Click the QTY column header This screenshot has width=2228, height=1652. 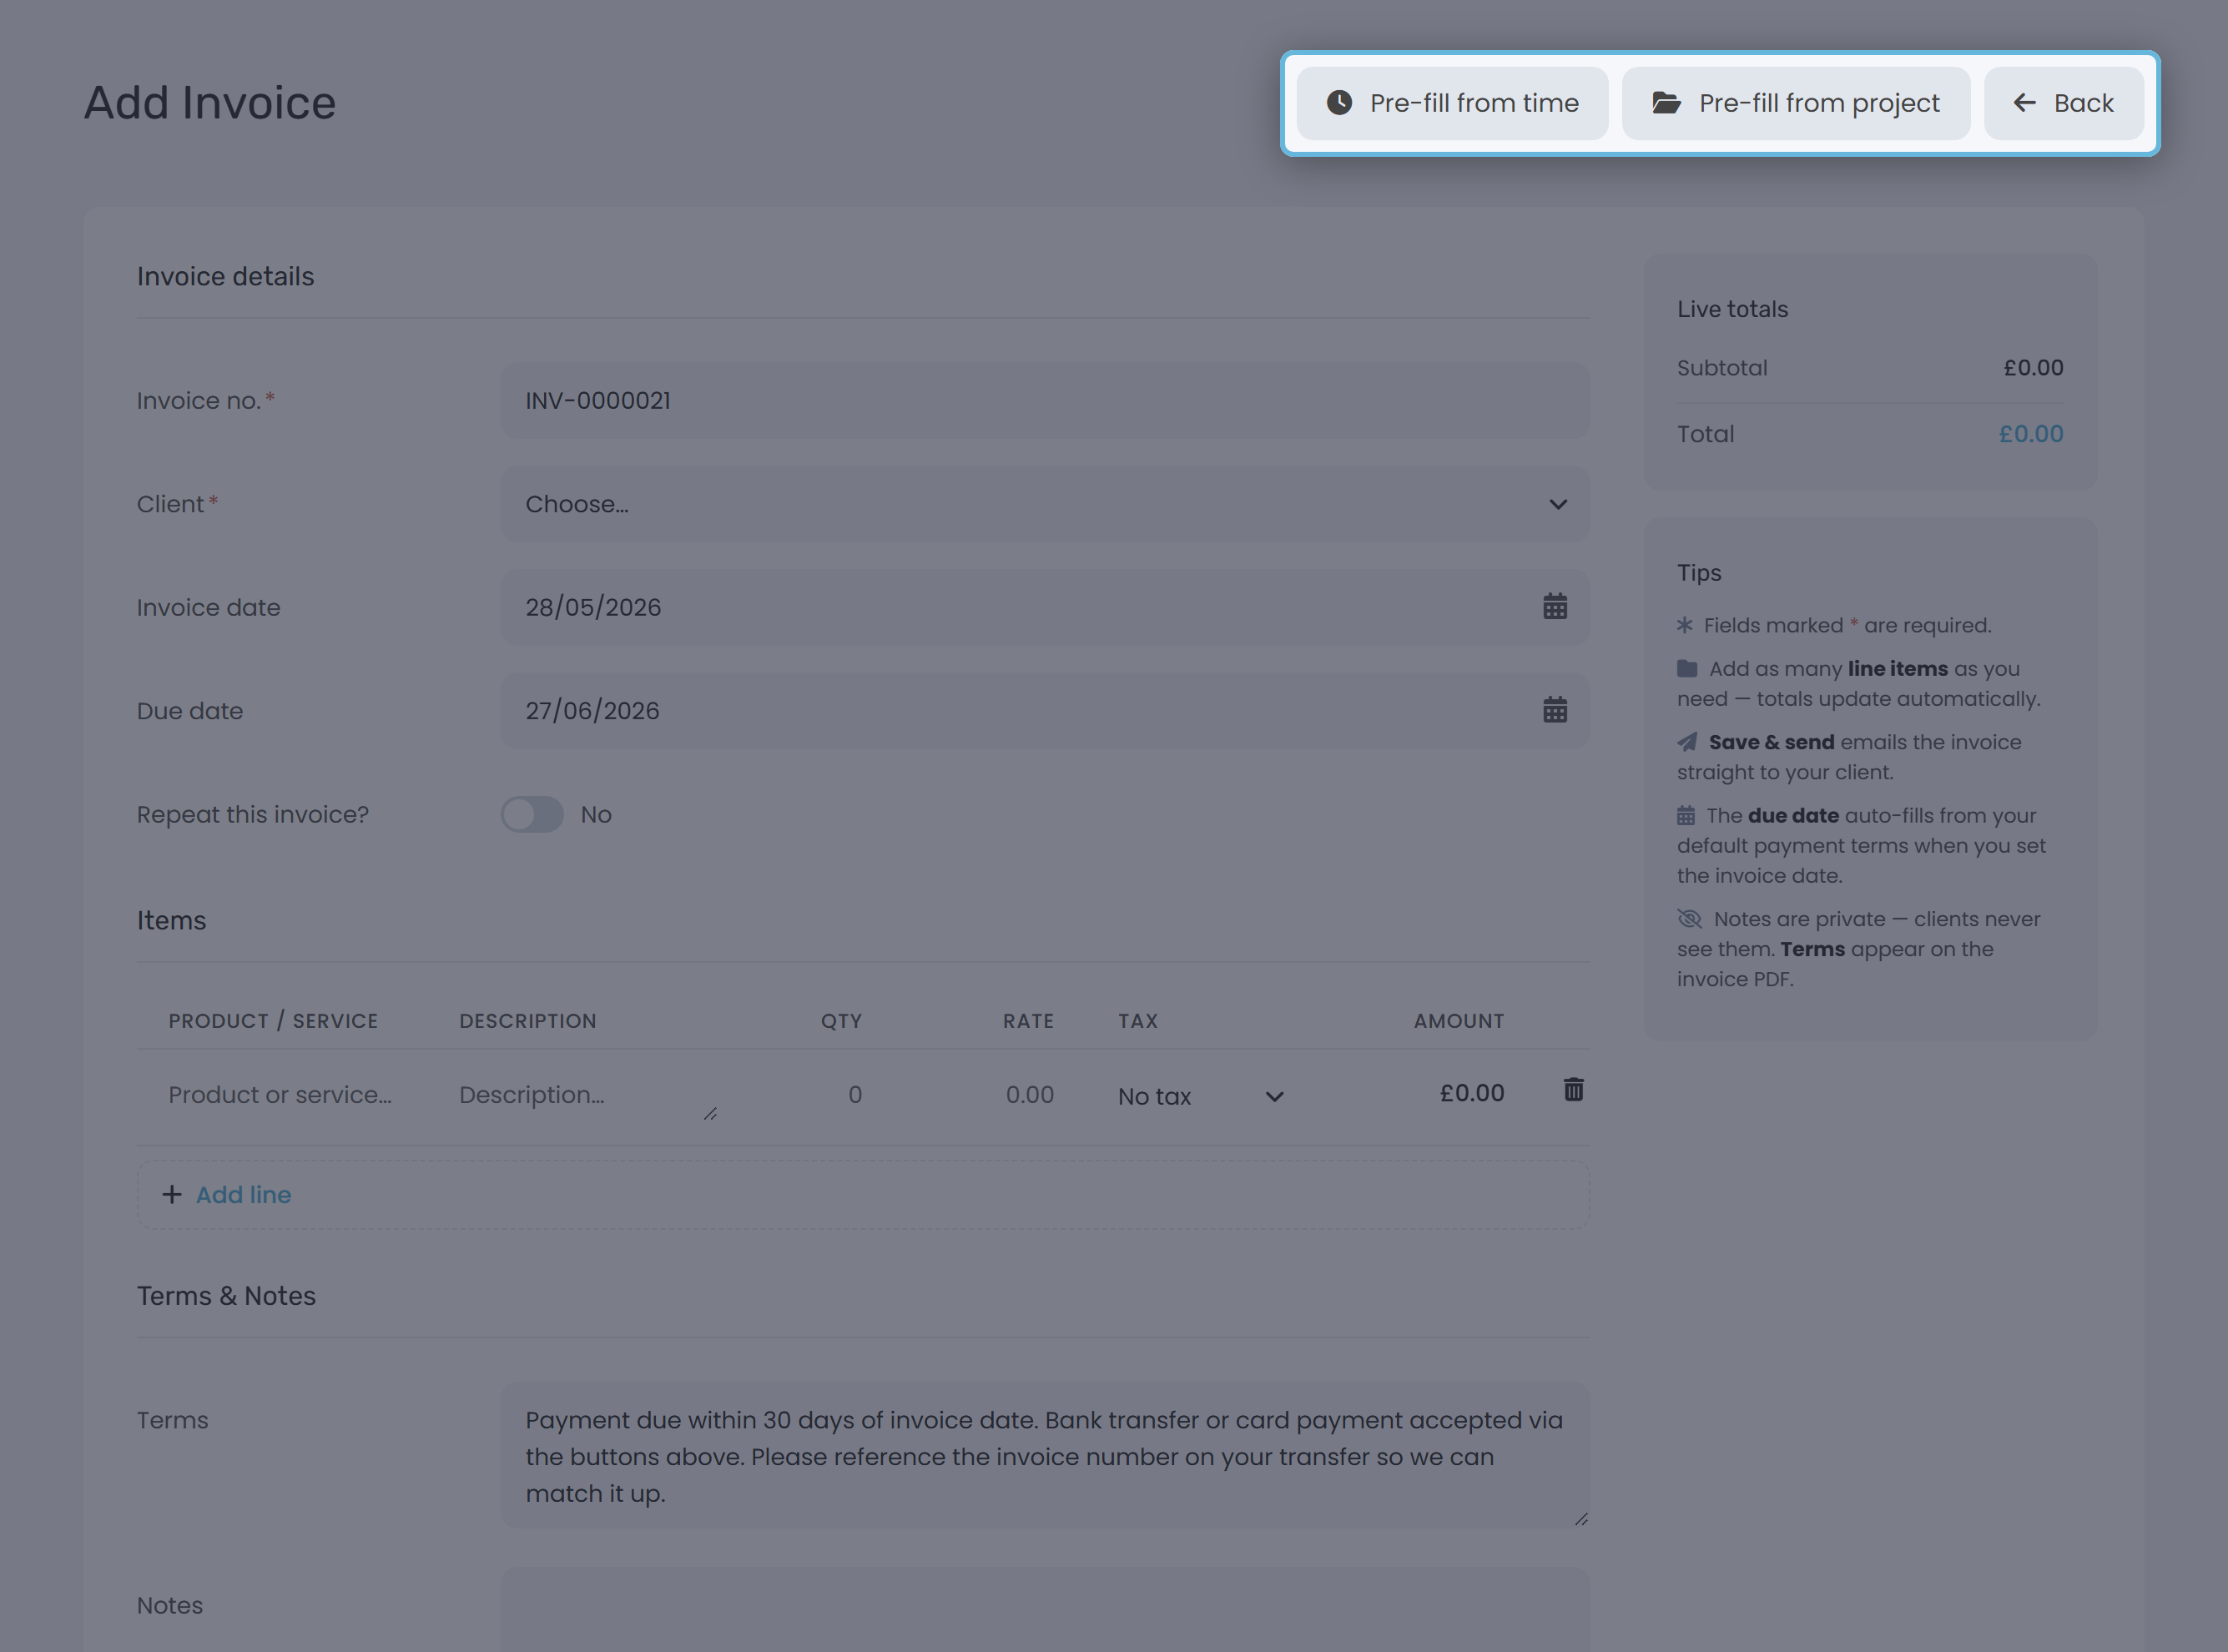point(841,1021)
